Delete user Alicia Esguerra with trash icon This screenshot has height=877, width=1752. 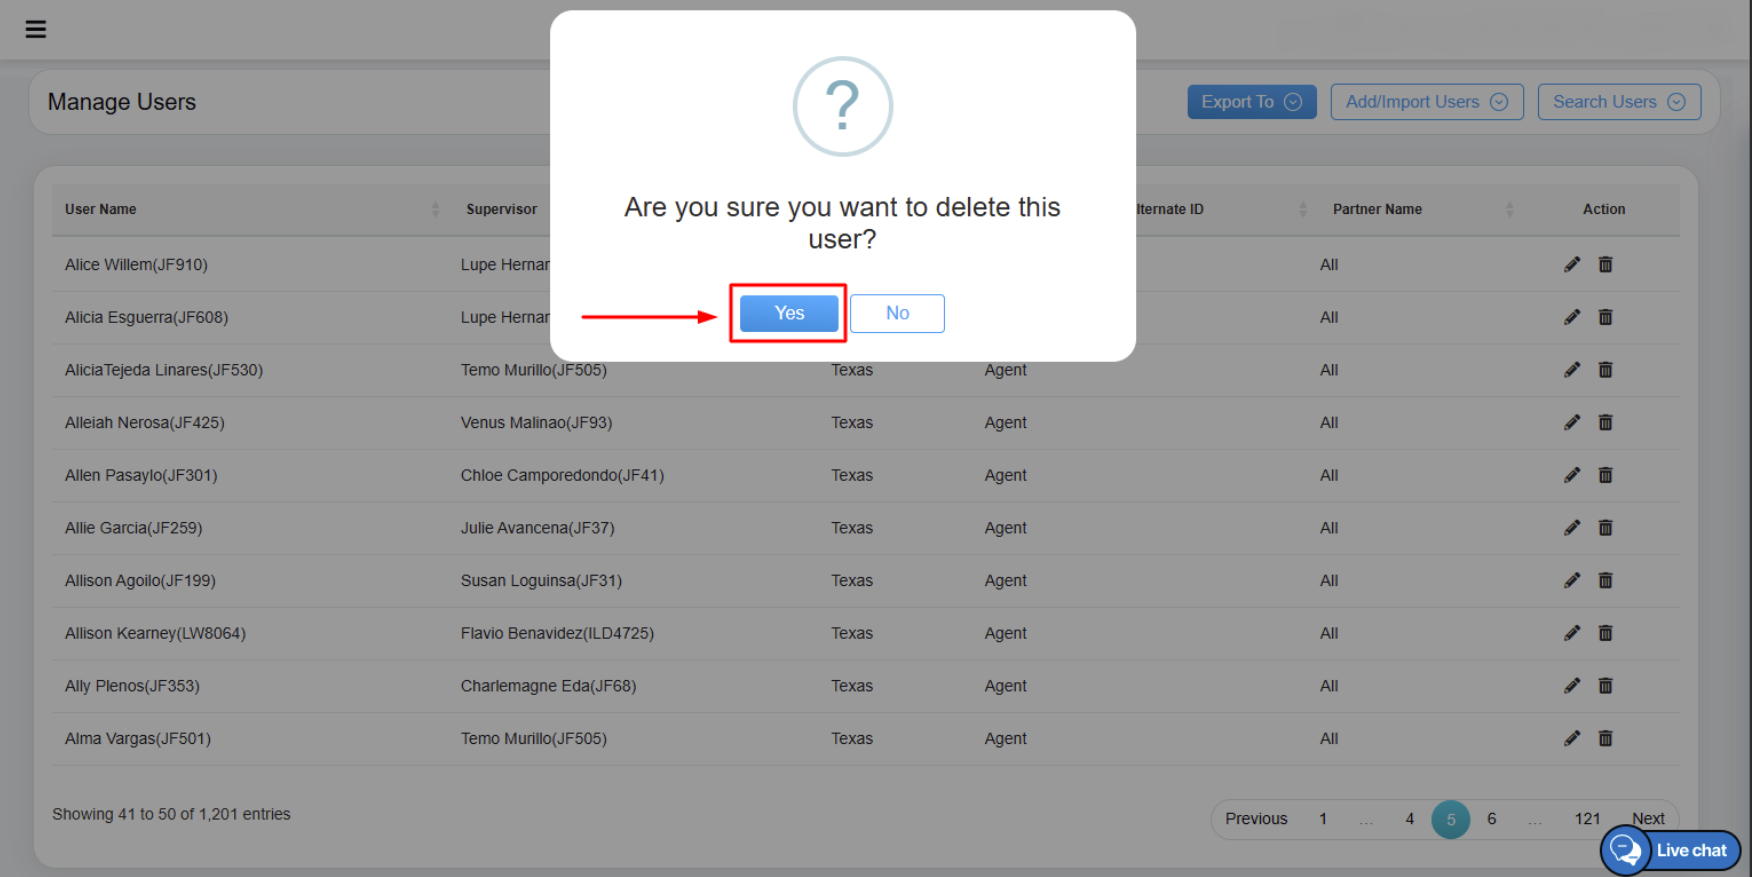coord(1605,317)
